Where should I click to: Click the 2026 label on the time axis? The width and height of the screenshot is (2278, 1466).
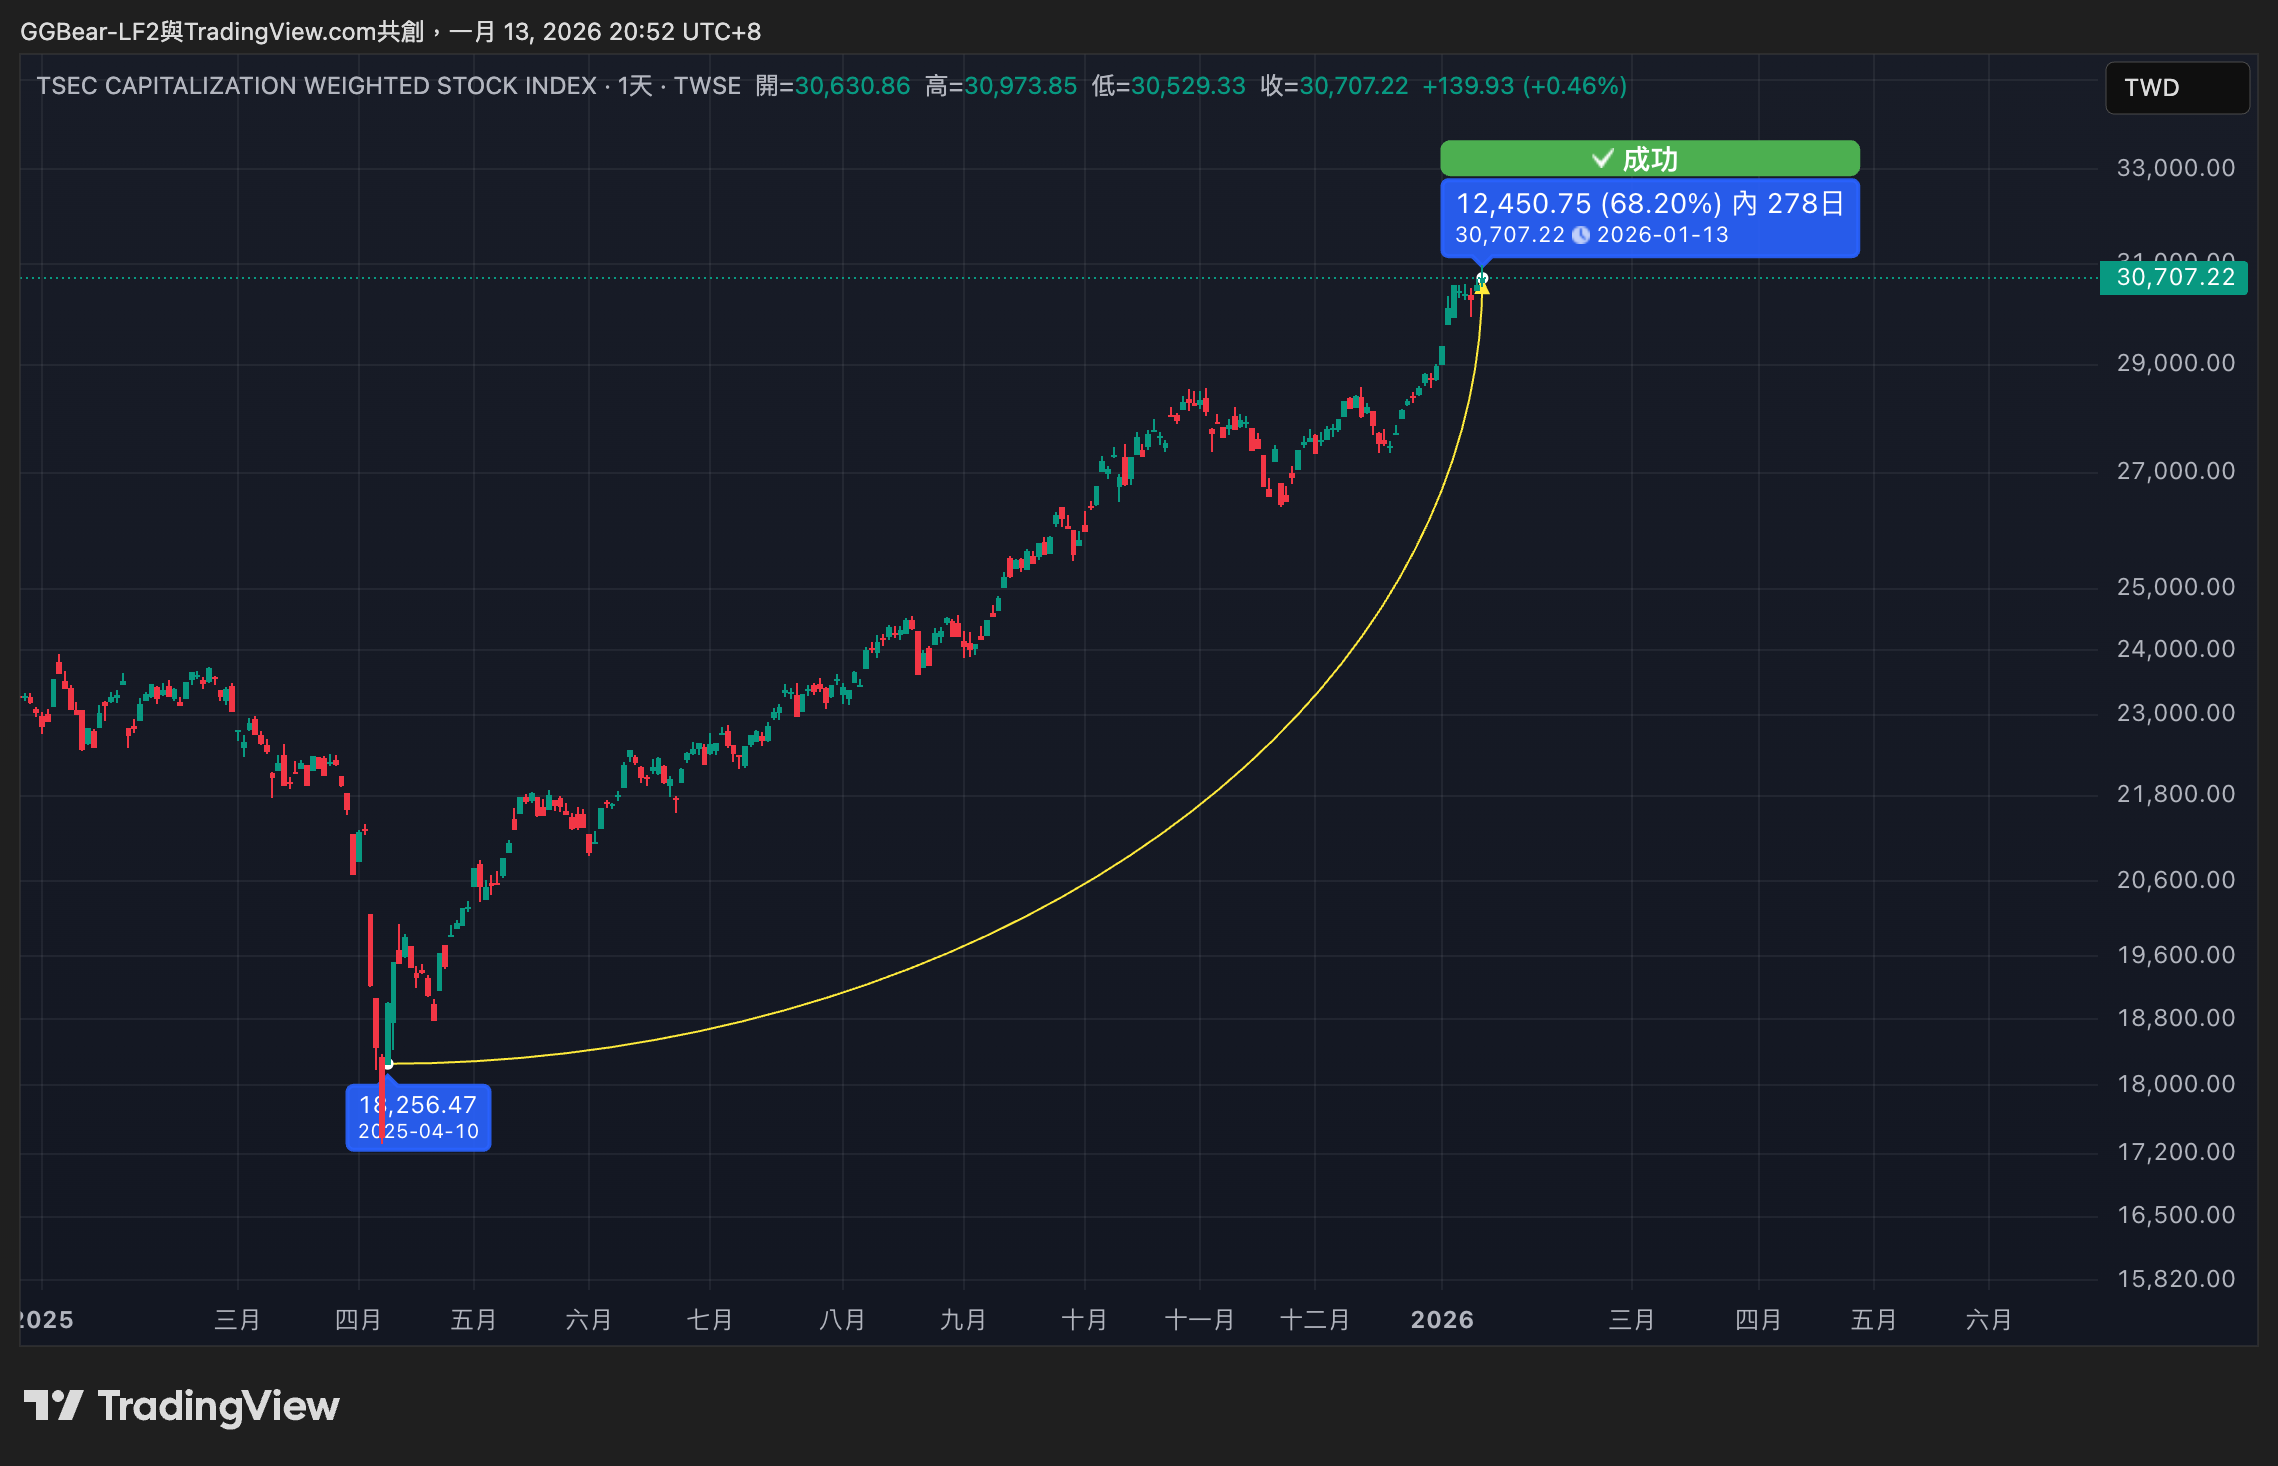click(1441, 1320)
